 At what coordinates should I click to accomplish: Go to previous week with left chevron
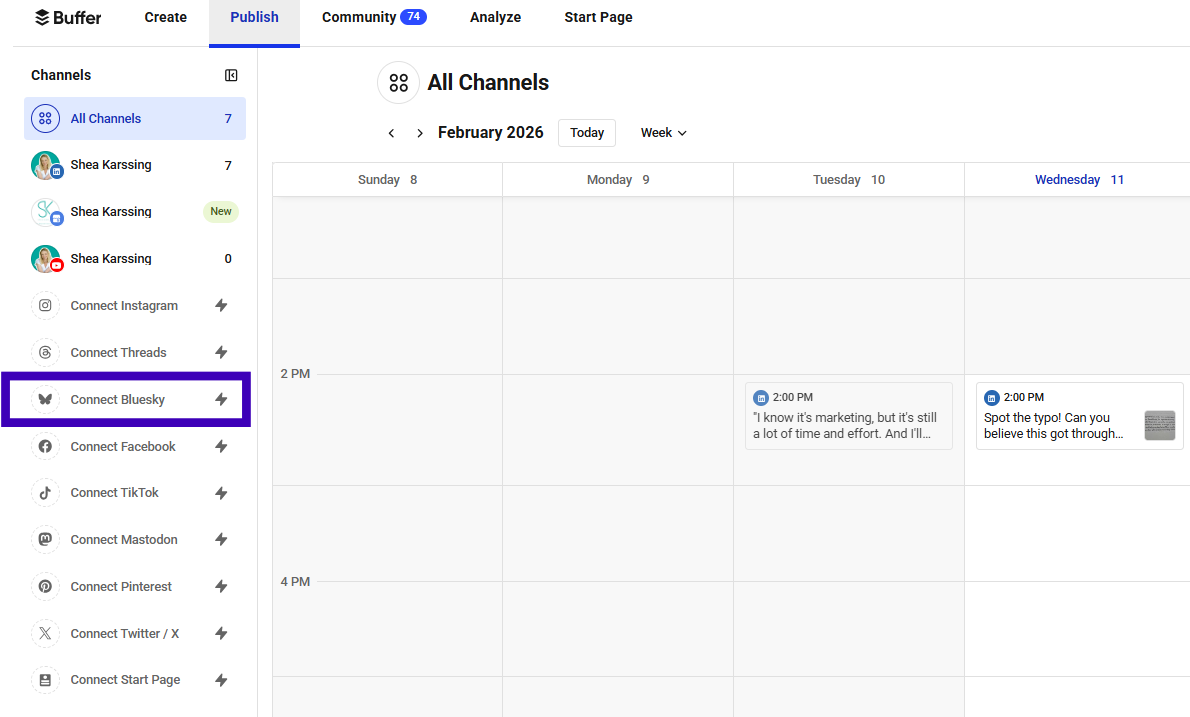tap(391, 132)
